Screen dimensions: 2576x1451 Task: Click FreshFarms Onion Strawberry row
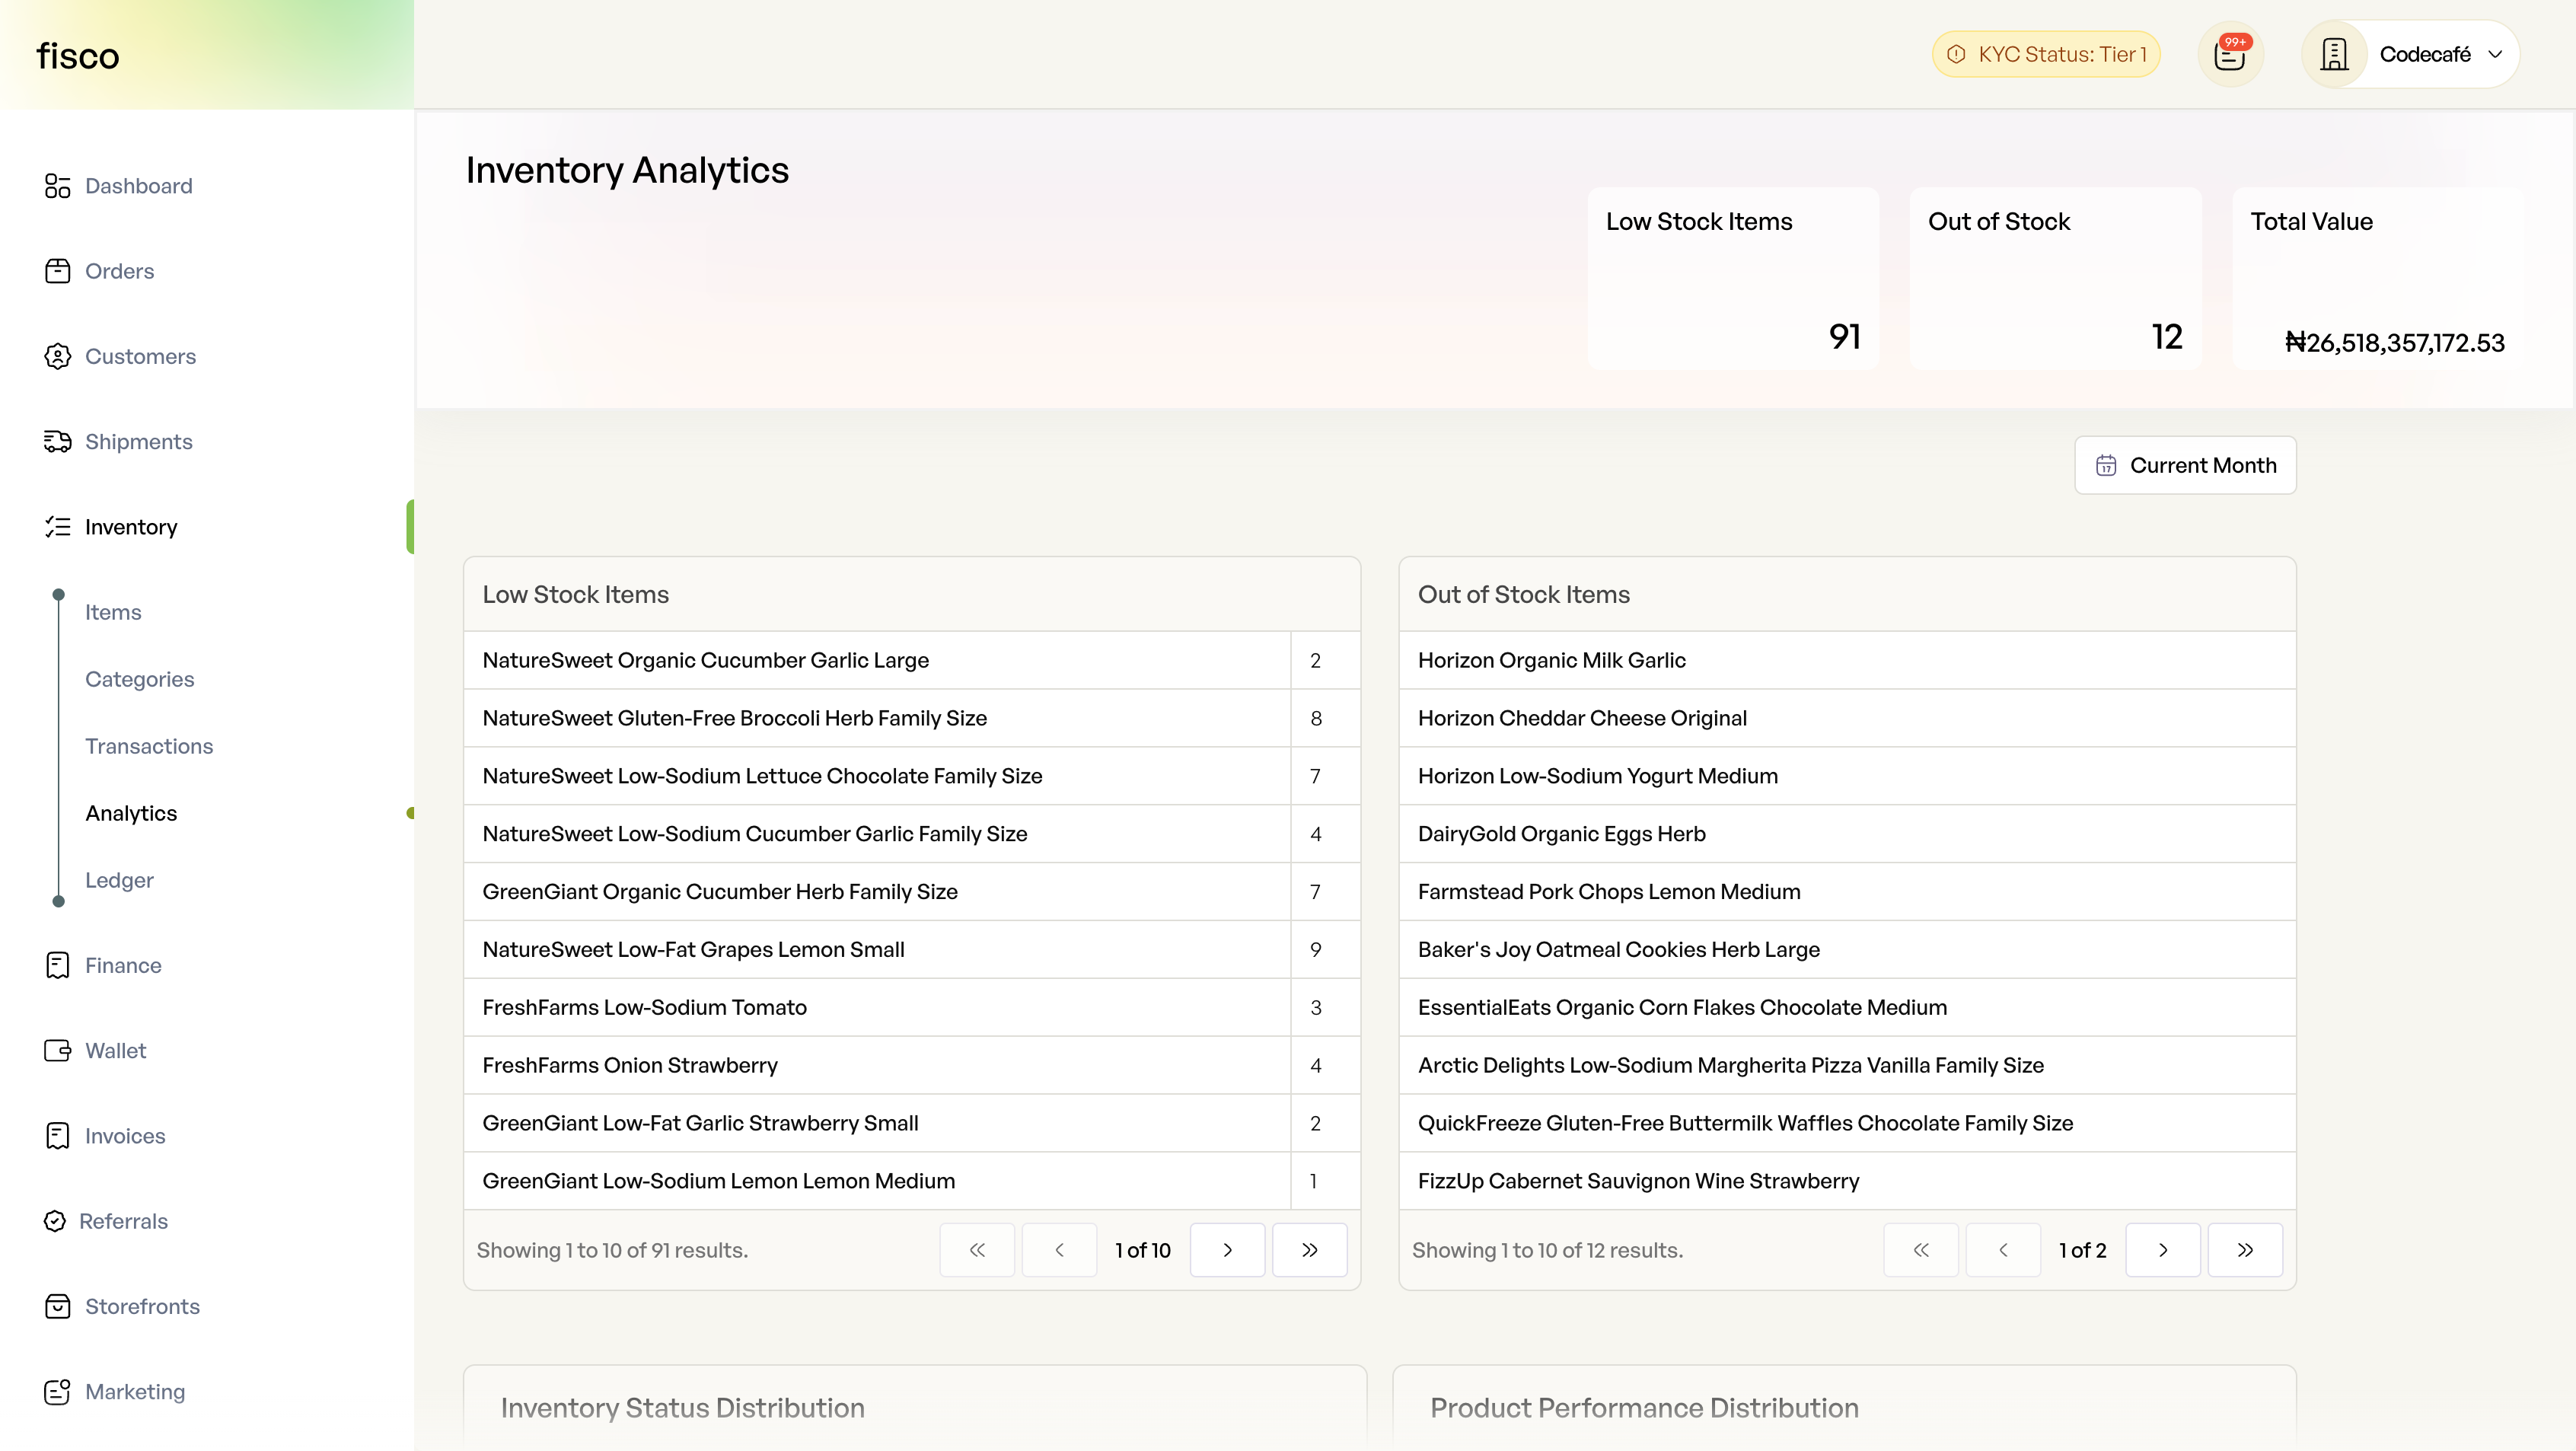click(x=911, y=1065)
